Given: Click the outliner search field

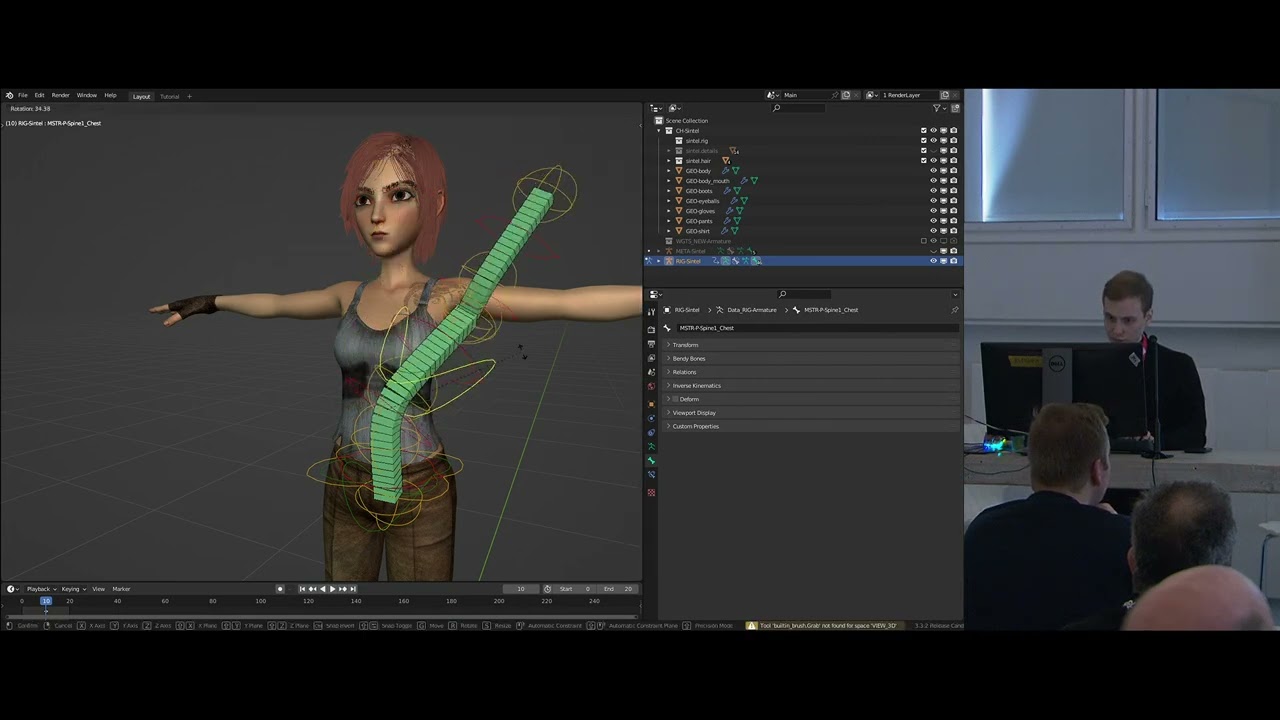Looking at the screenshot, I should pos(799,108).
